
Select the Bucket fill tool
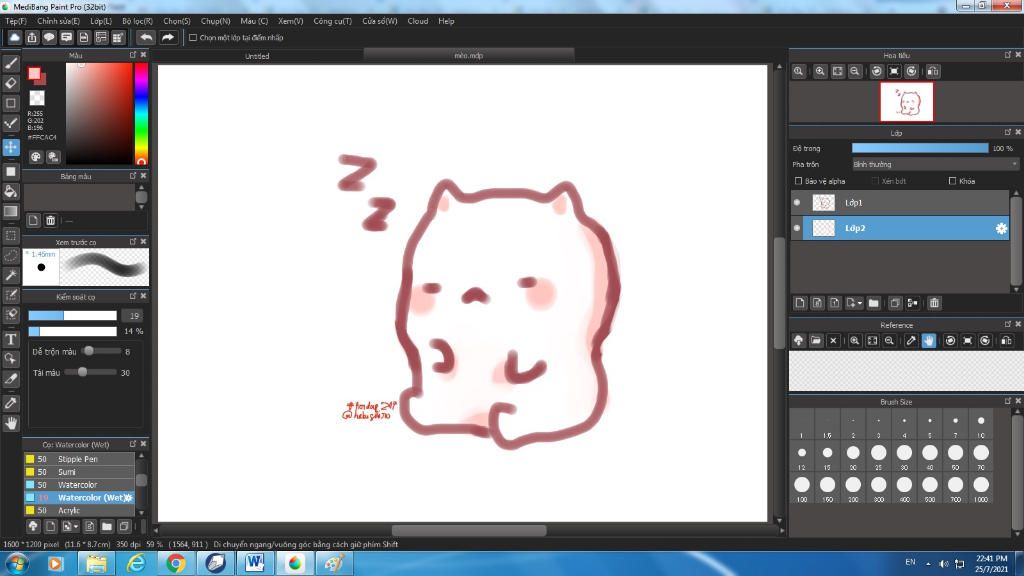[11, 191]
